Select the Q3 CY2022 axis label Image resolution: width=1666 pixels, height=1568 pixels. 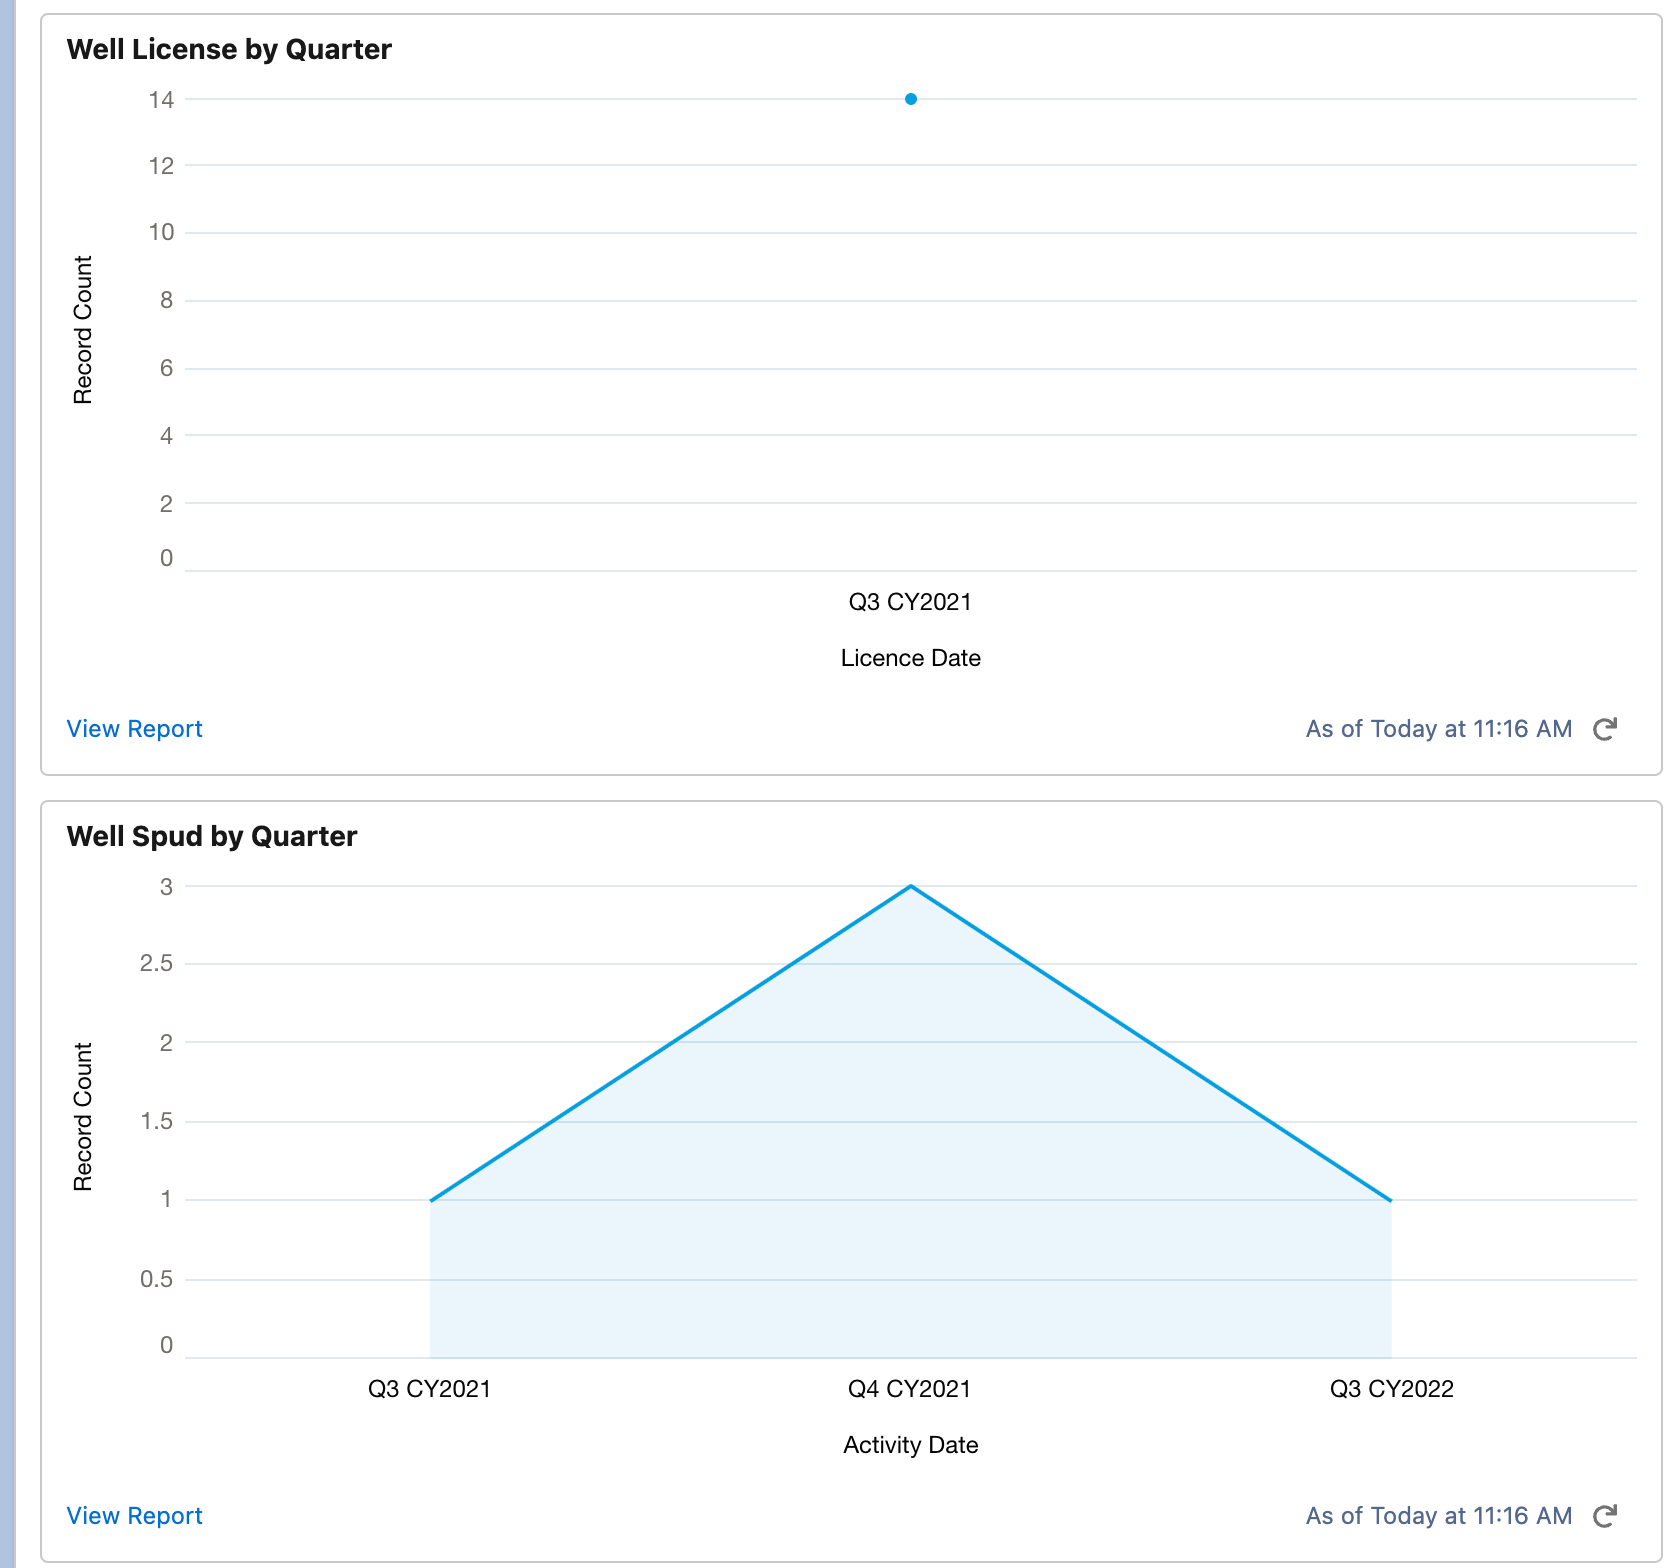pos(1391,1389)
